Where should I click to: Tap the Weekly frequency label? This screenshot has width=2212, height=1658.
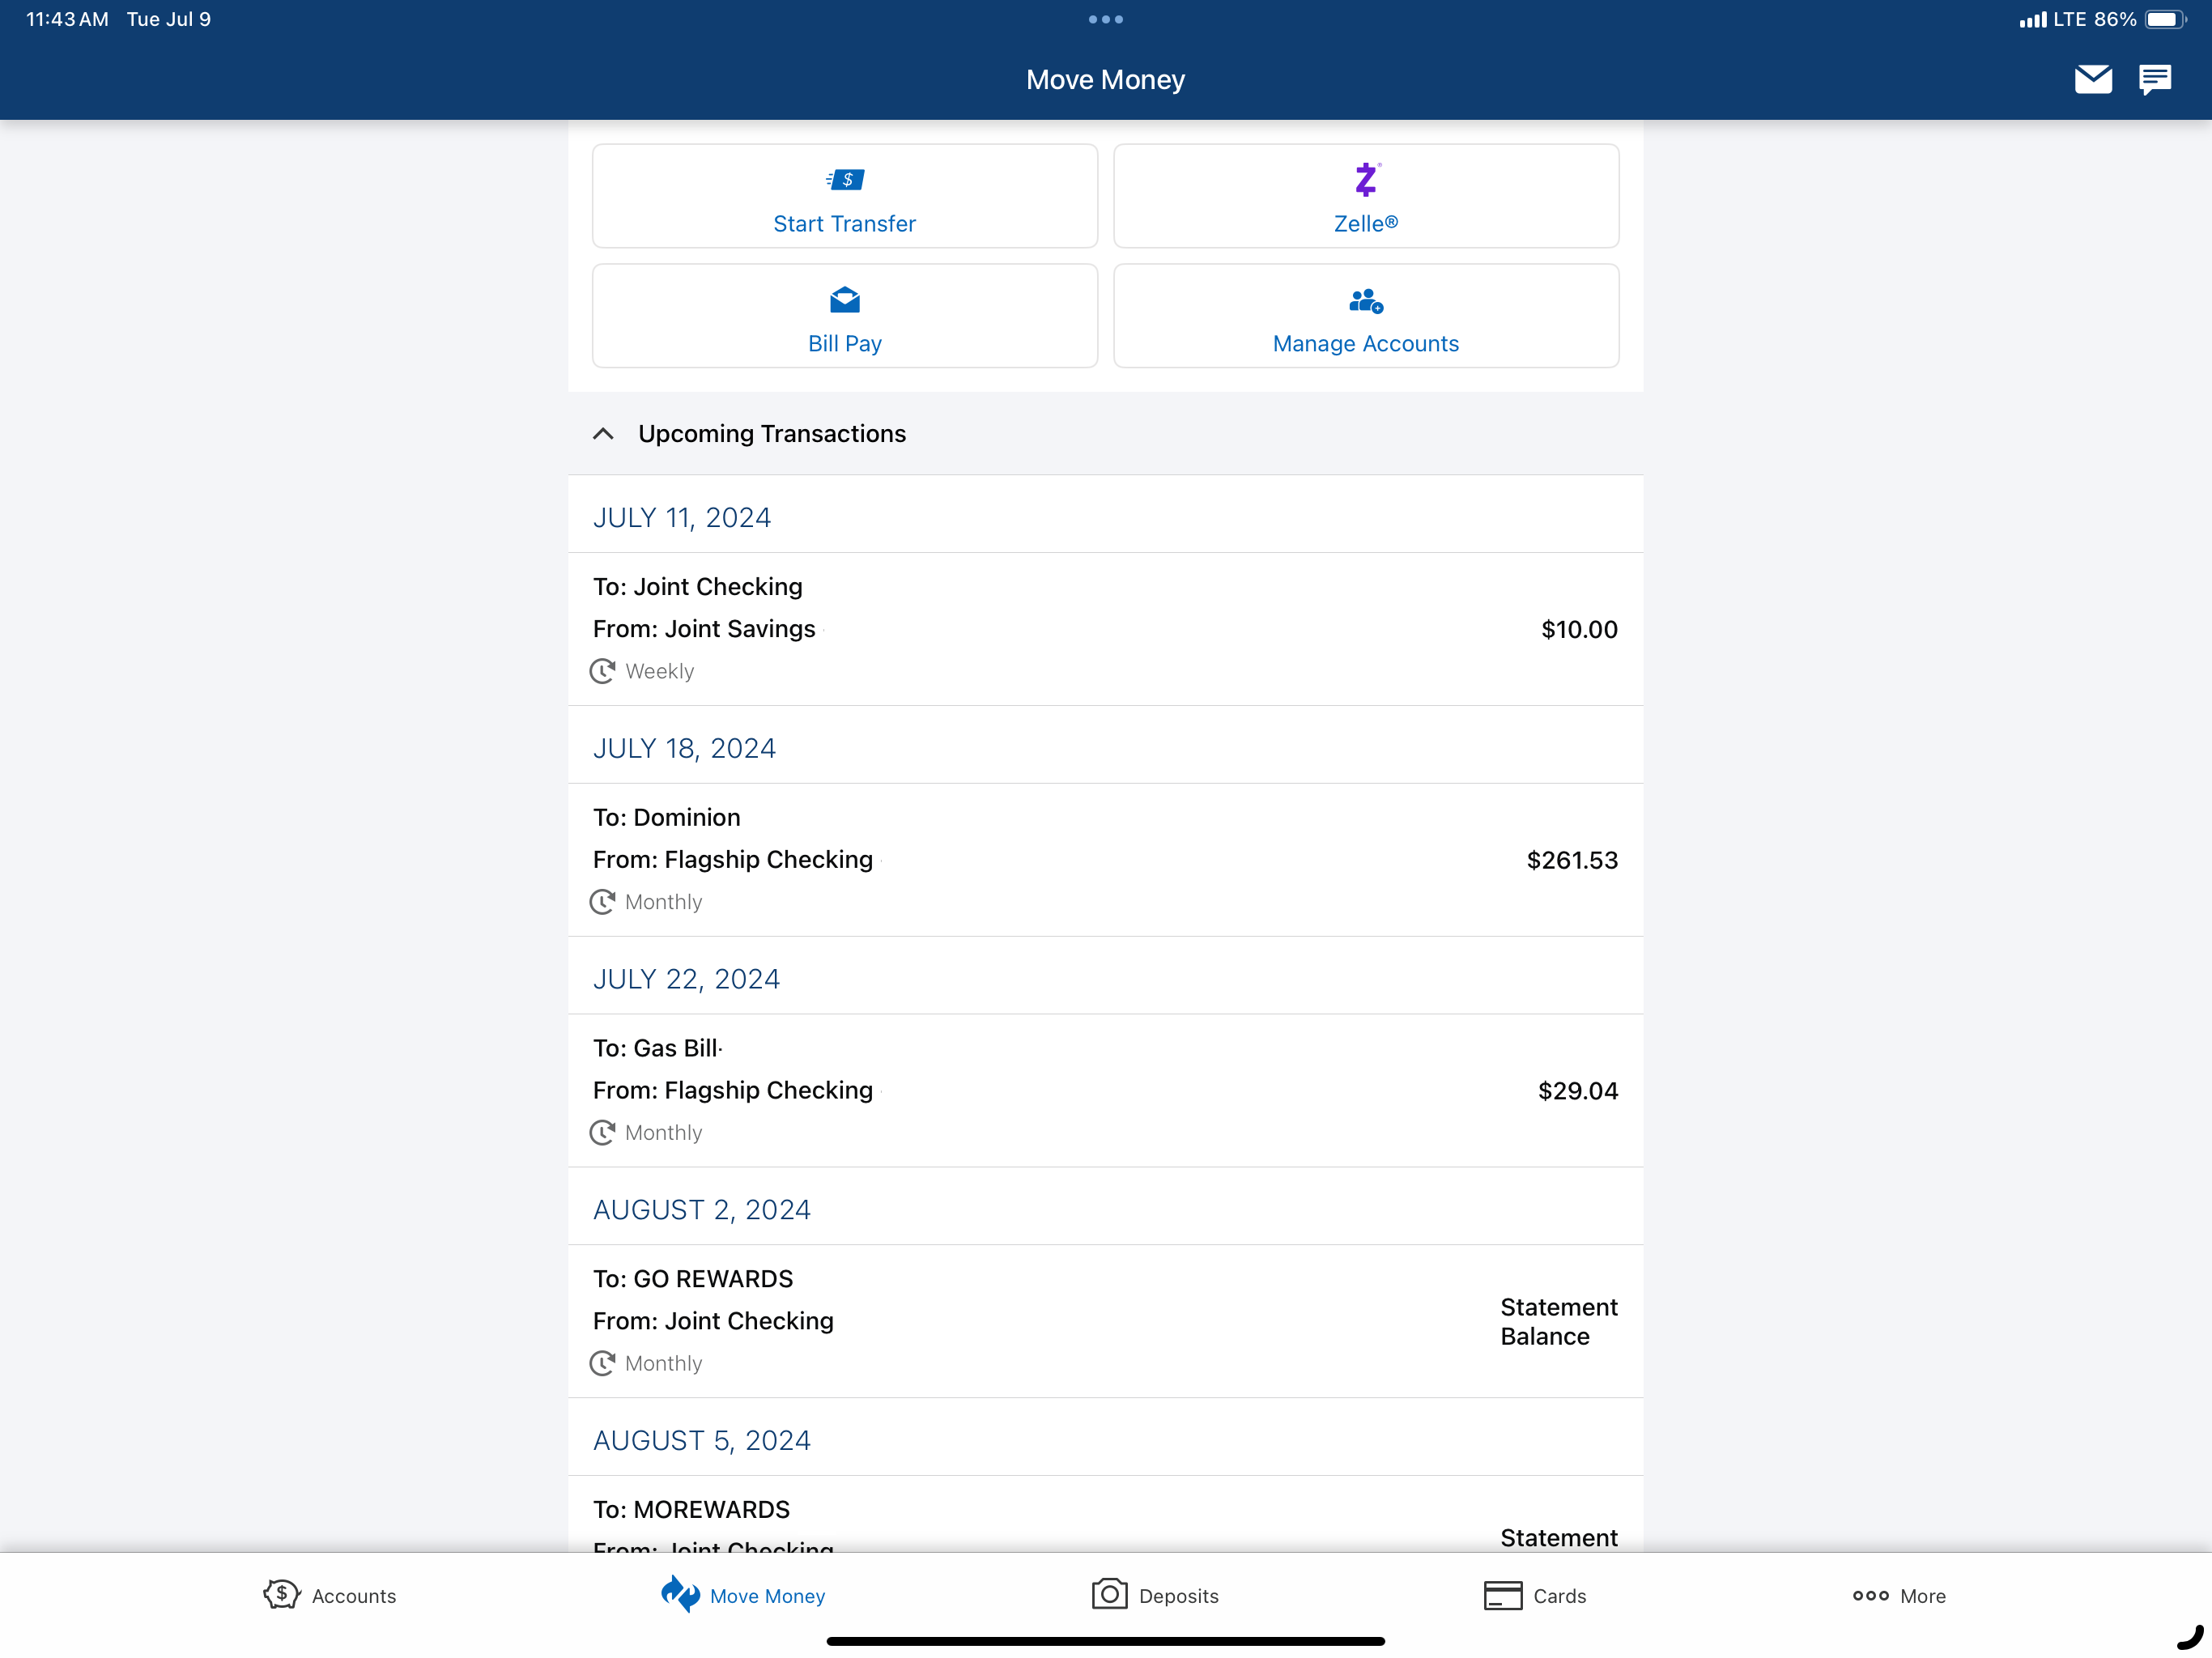click(660, 672)
